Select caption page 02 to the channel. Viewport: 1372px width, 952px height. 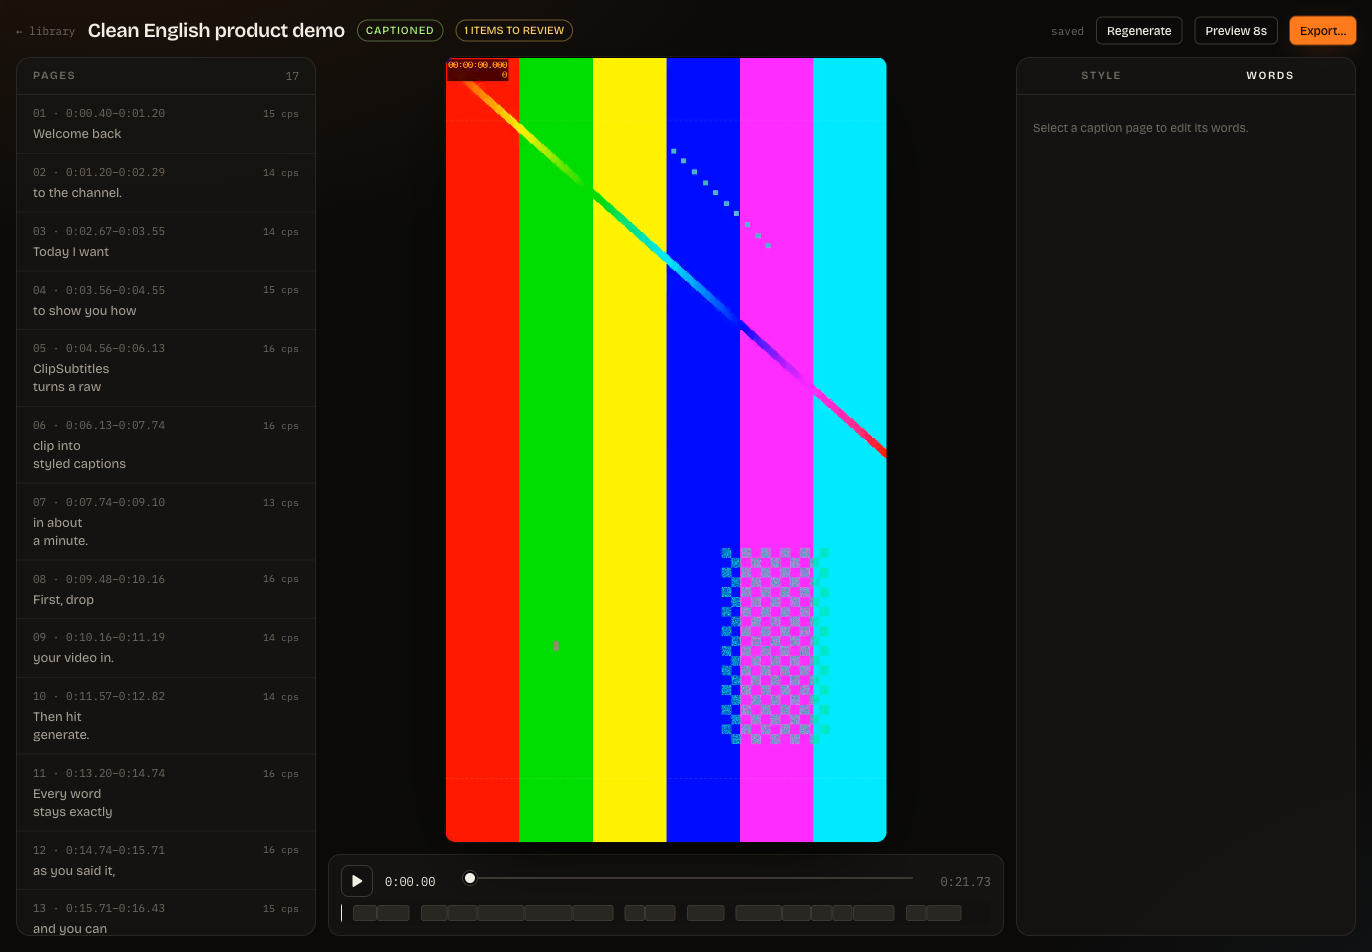point(166,183)
